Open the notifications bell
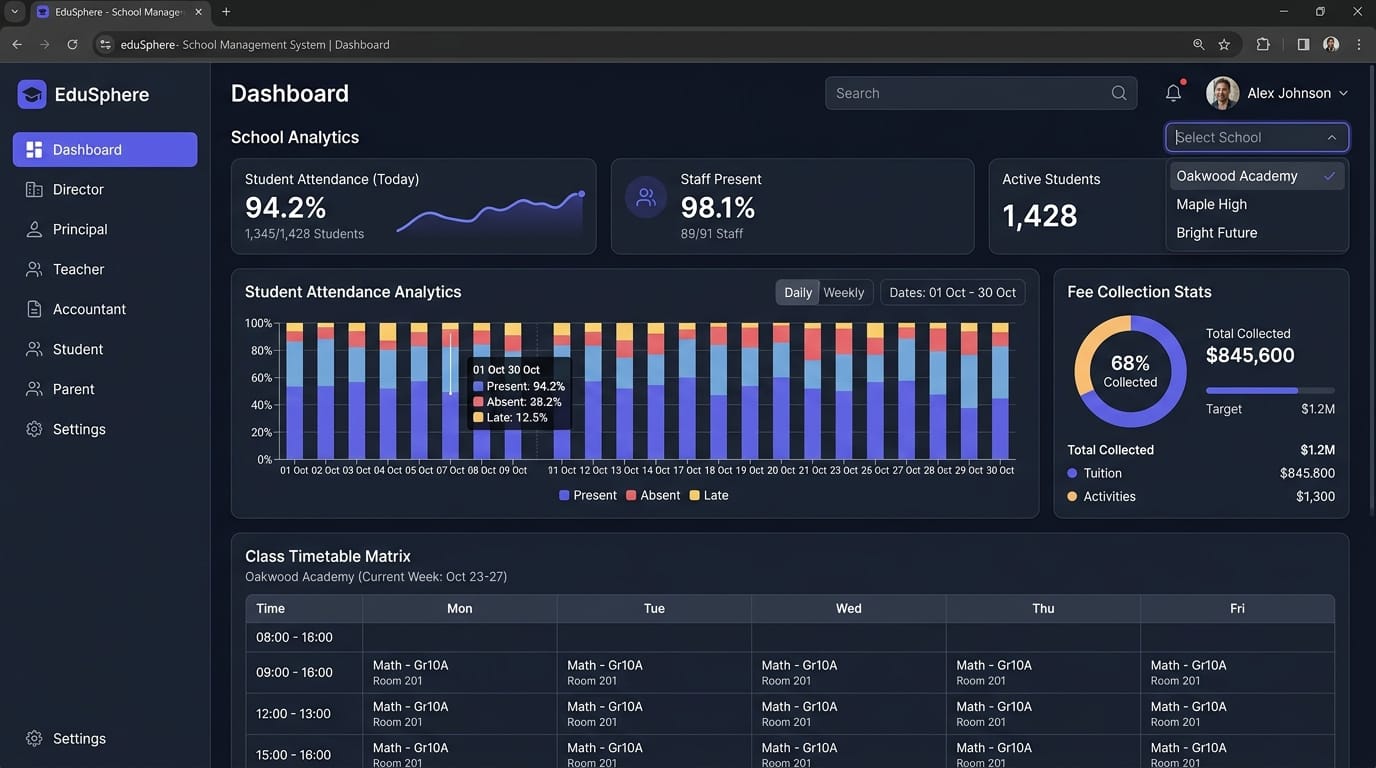Screen dimensions: 1376x768 pos(1173,93)
